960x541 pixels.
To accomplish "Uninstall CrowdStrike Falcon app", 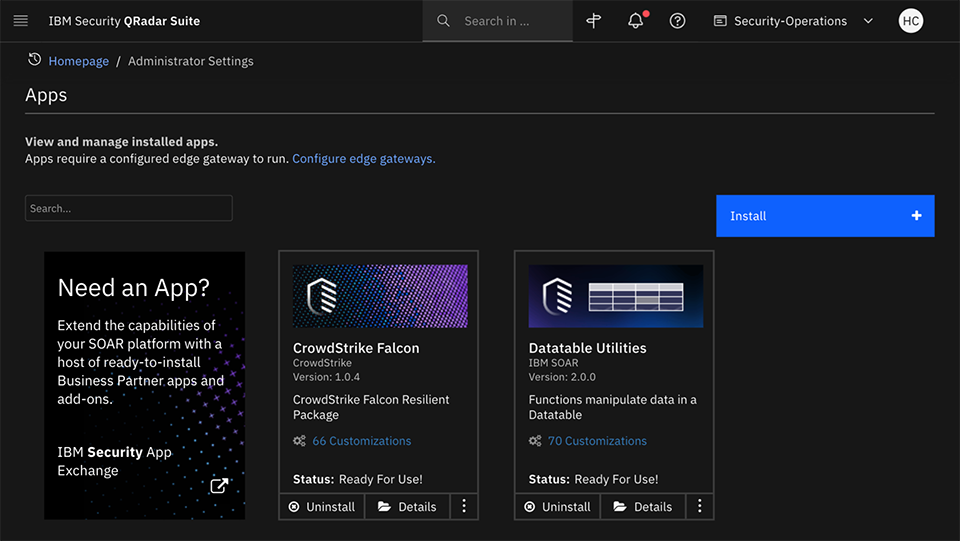I will coord(322,507).
